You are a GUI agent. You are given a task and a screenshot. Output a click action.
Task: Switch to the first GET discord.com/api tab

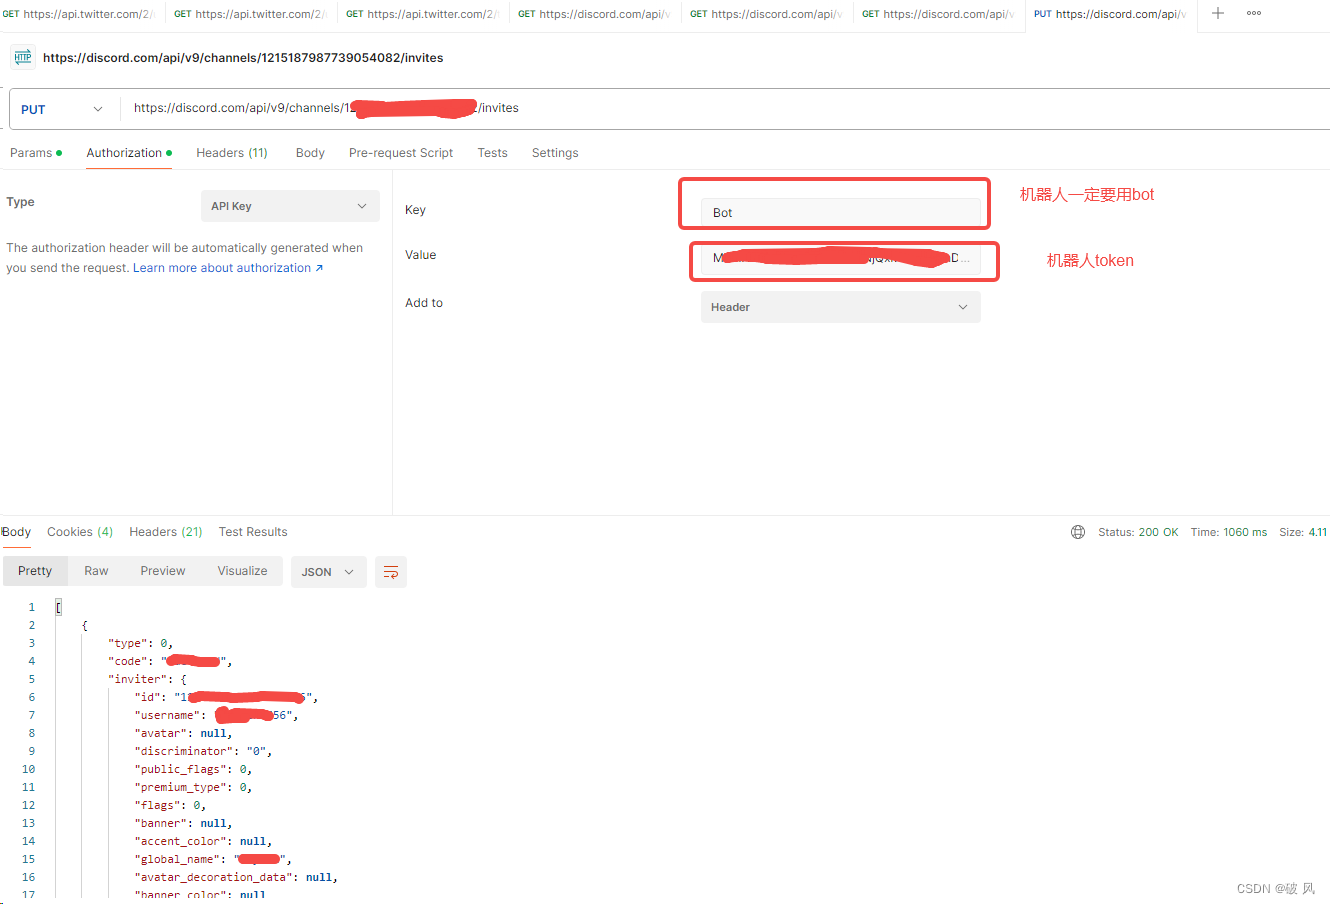coord(594,14)
